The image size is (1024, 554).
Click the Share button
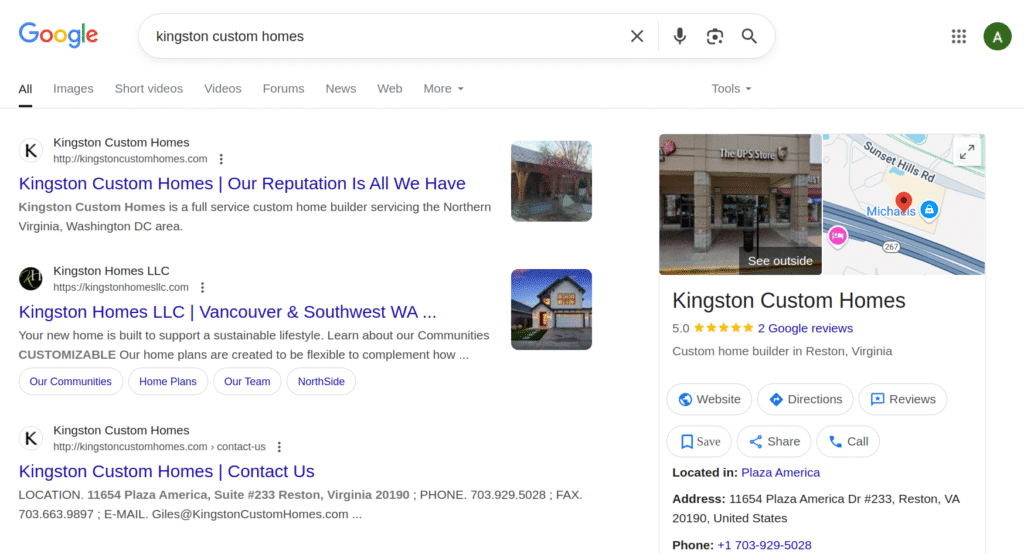tap(774, 442)
